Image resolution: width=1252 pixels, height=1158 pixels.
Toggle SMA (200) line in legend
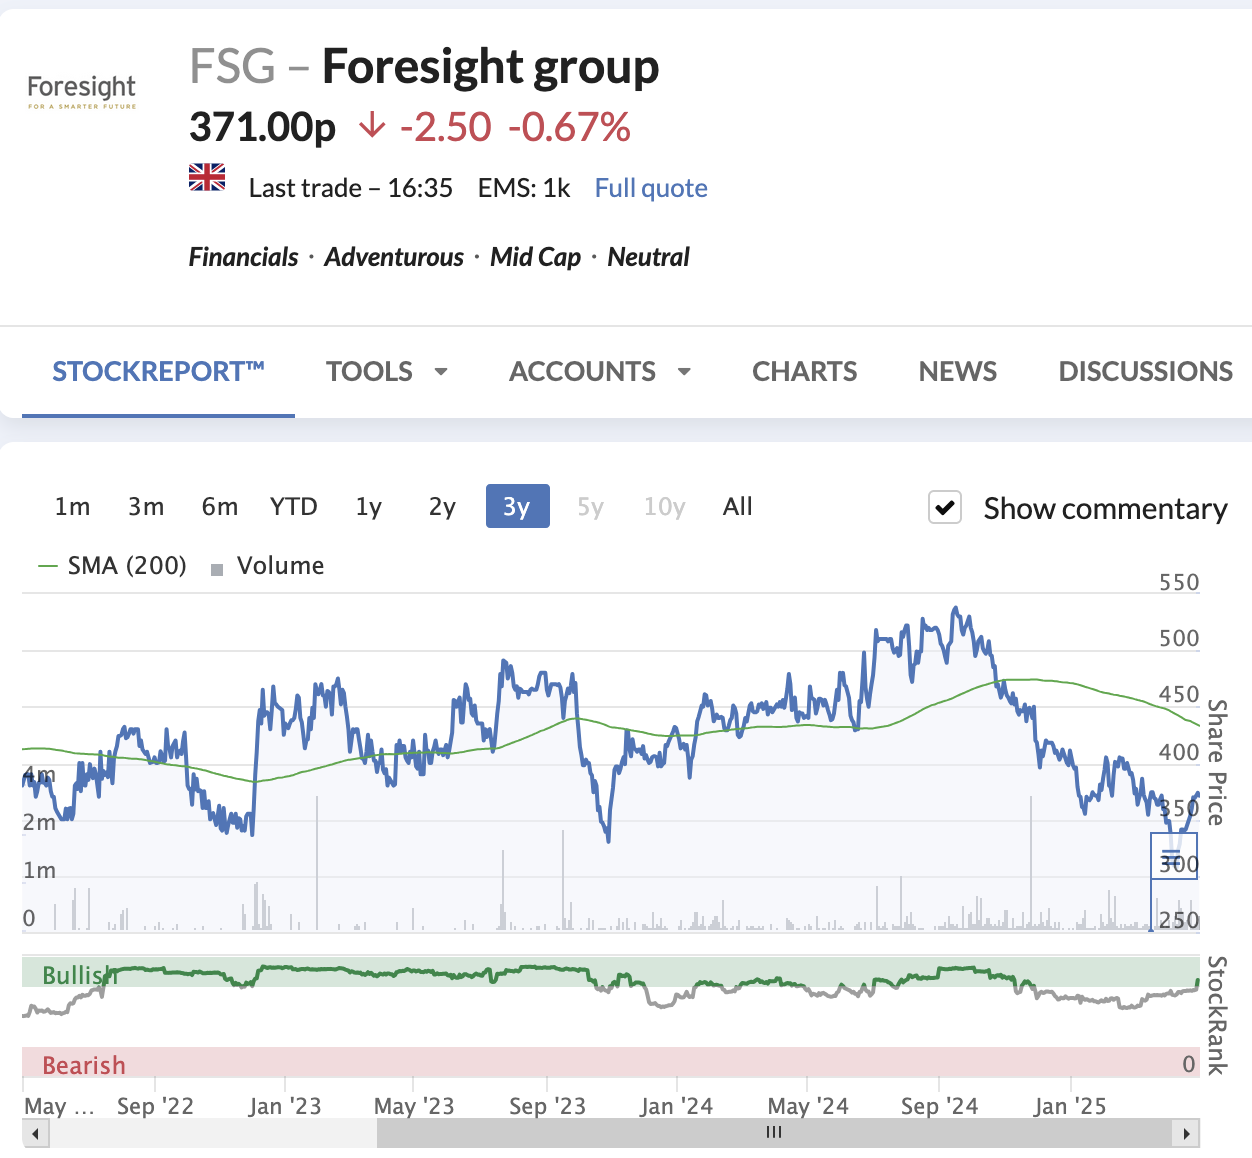pos(112,566)
